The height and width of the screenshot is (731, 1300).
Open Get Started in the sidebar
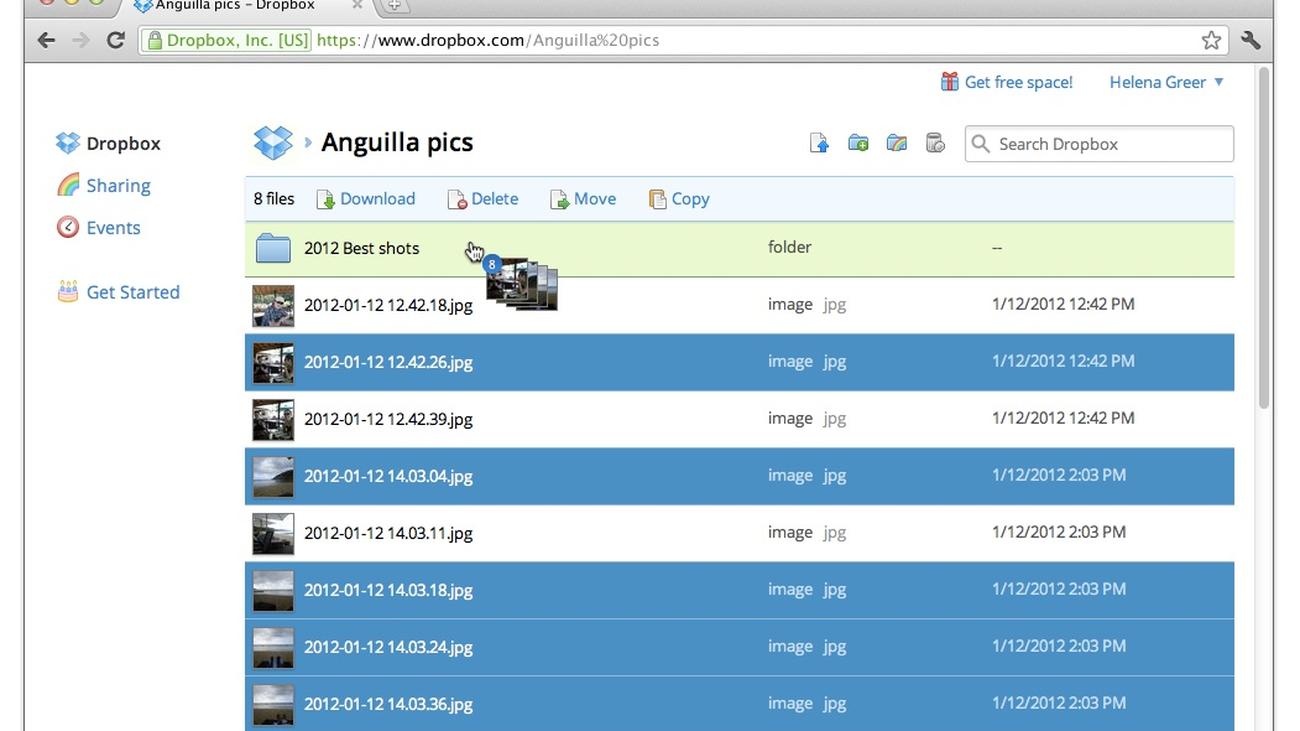132,292
